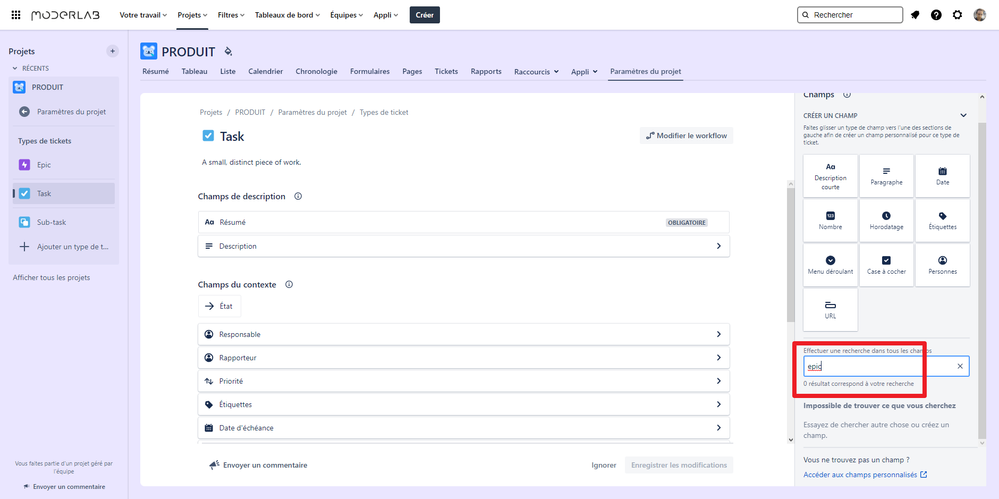Viewport: 999px width, 499px height.
Task: Click the theme paint icon beside PRODUIT title
Action: coord(228,52)
